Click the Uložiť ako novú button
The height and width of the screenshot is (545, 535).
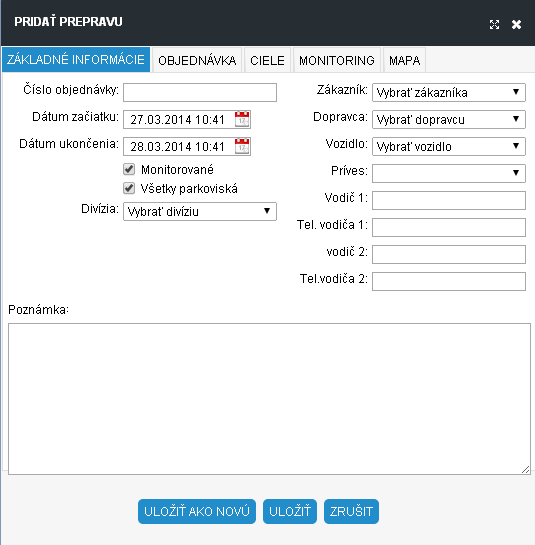click(197, 511)
